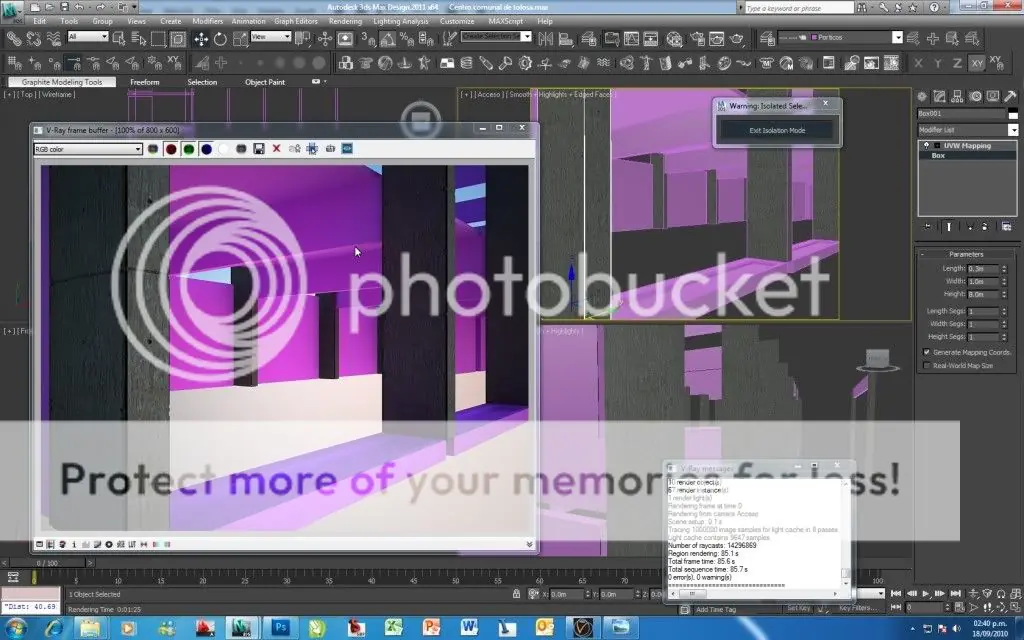Switch to the Freeform ribbon tab

point(144,82)
